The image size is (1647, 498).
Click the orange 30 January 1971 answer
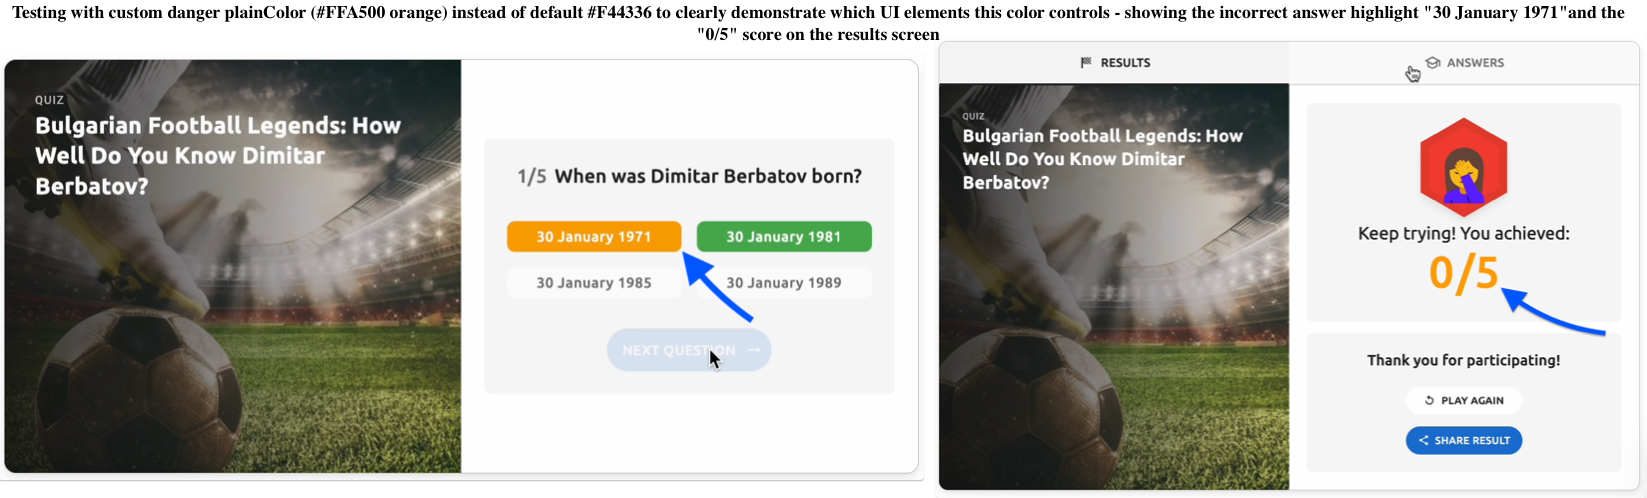coord(594,237)
